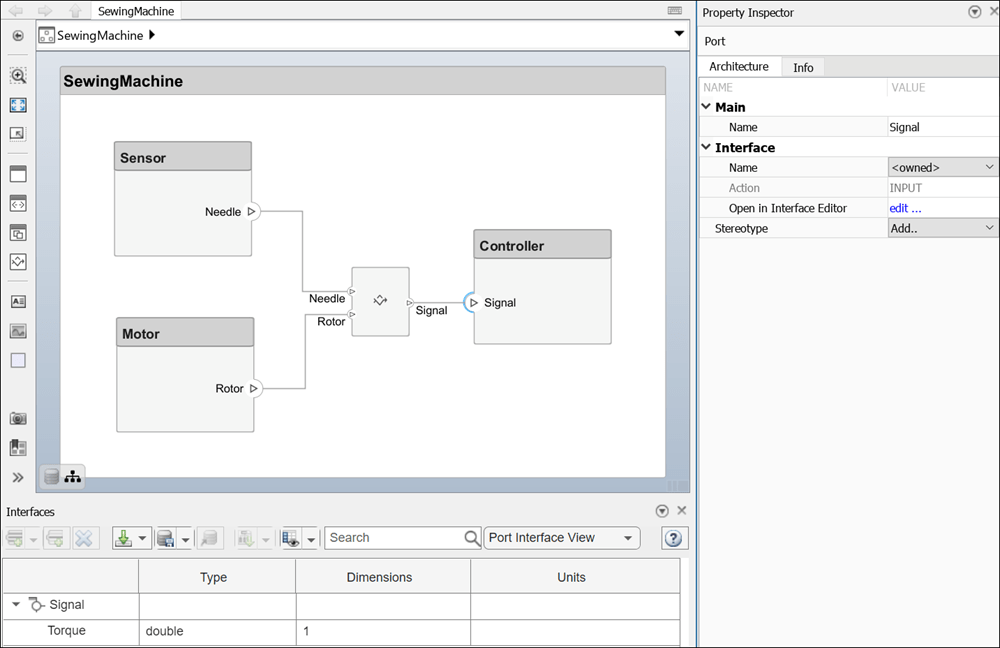Viewport: 1000px width, 648px height.
Task: Open Interfaces help via question mark icon
Action: click(x=675, y=538)
